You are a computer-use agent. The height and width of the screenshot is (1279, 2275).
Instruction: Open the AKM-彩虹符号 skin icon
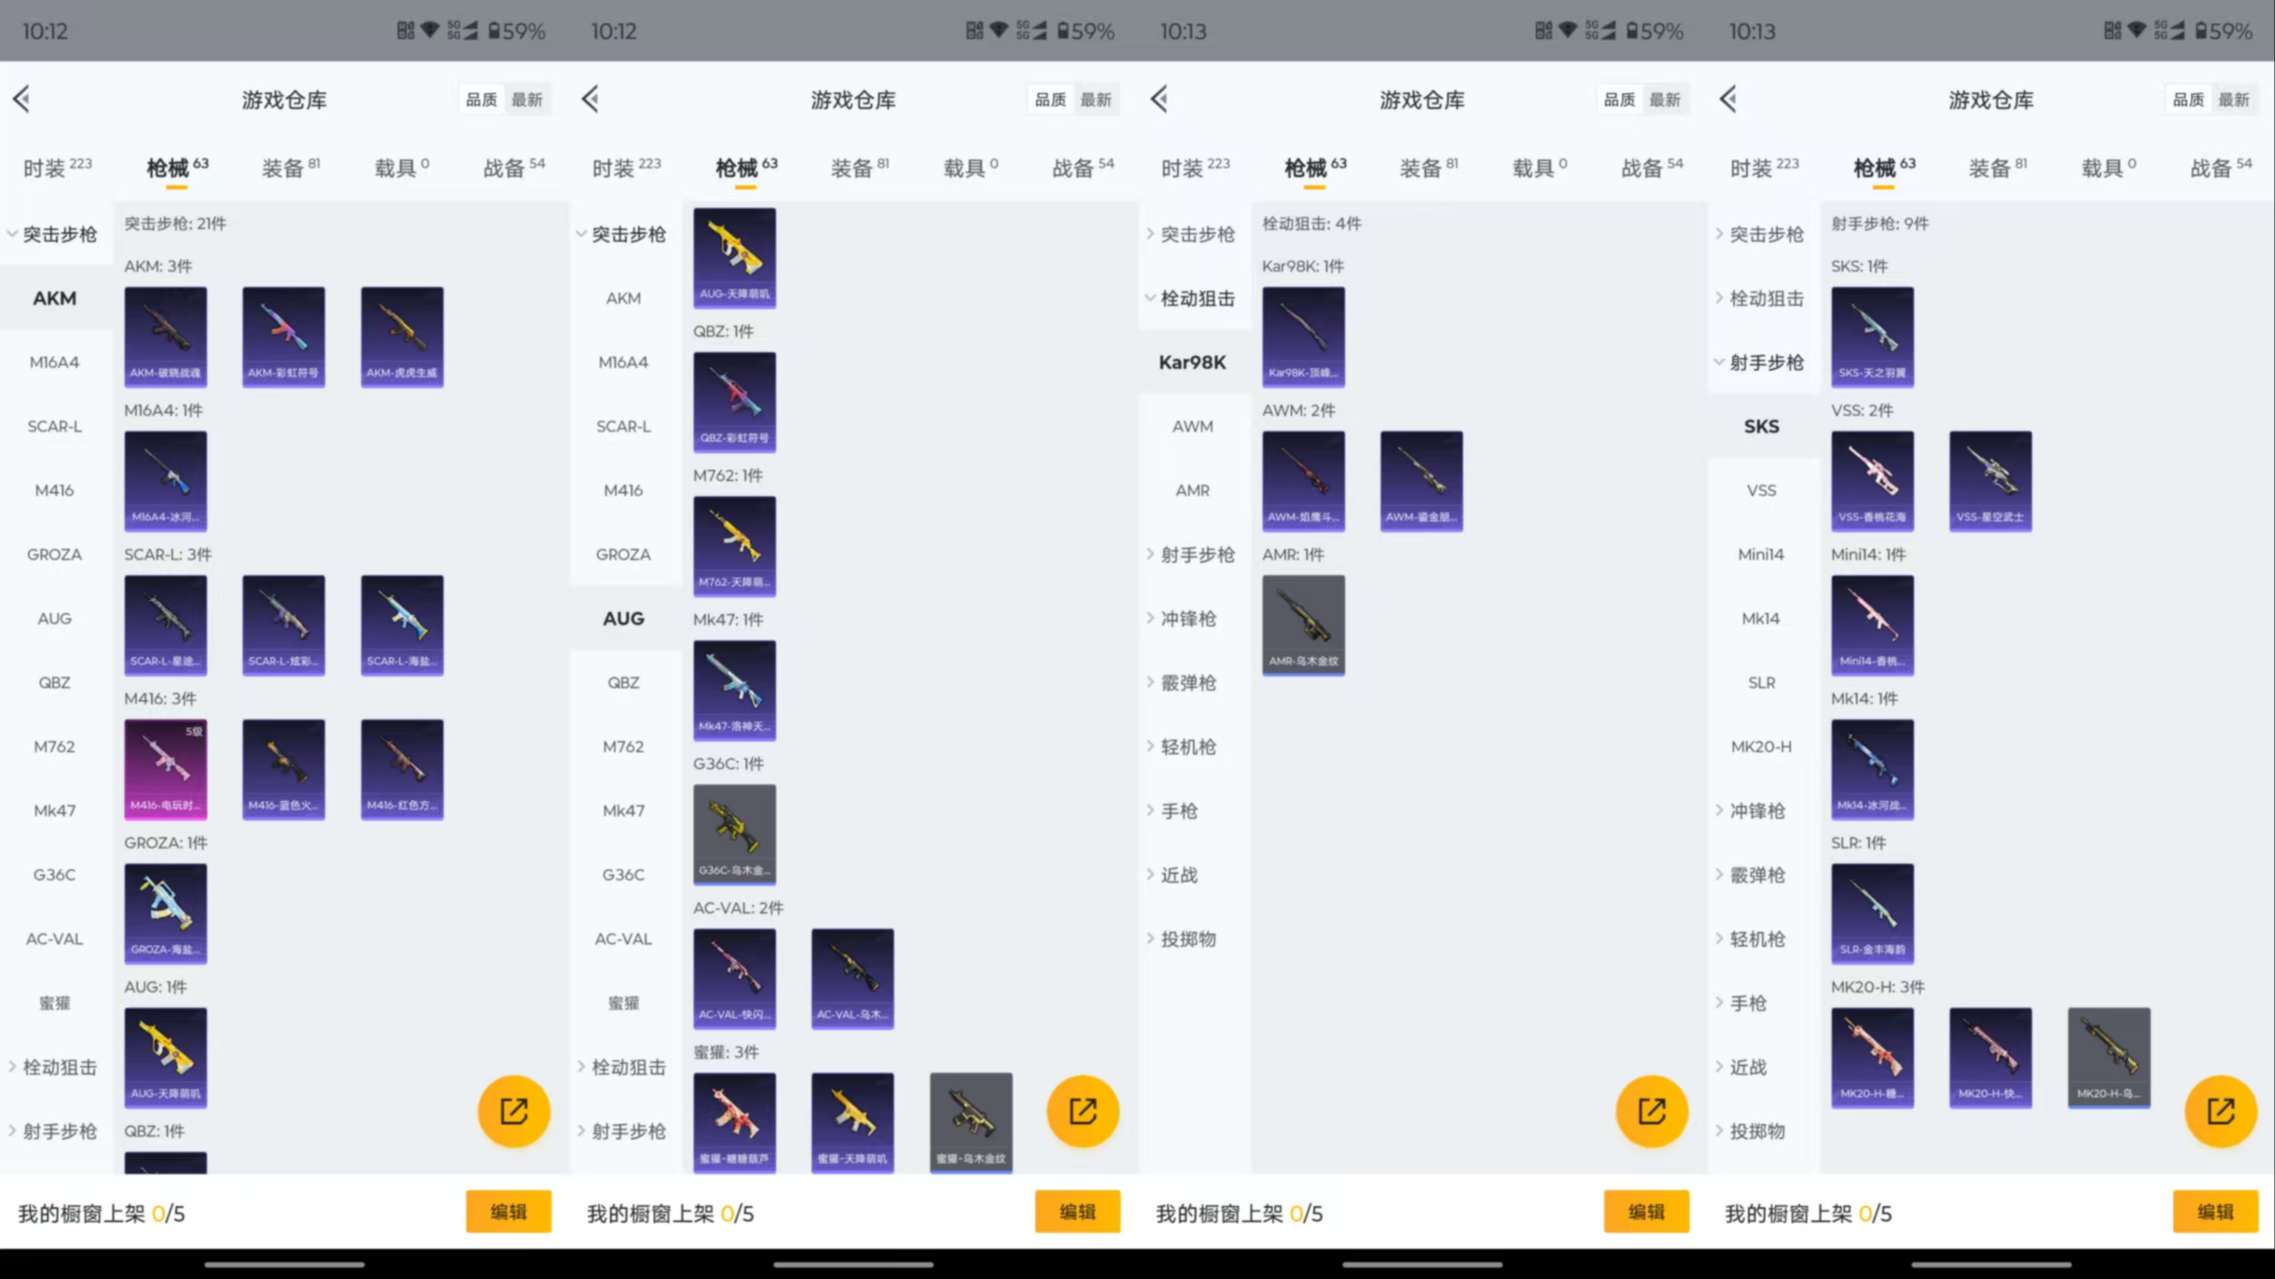284,337
